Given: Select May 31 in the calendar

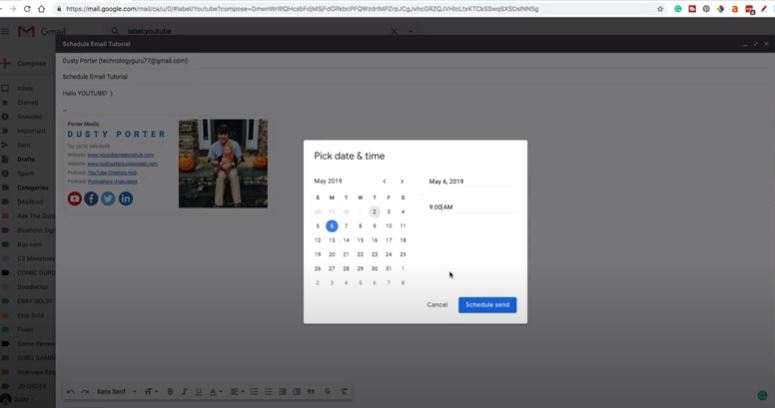Looking at the screenshot, I should click(x=388, y=269).
